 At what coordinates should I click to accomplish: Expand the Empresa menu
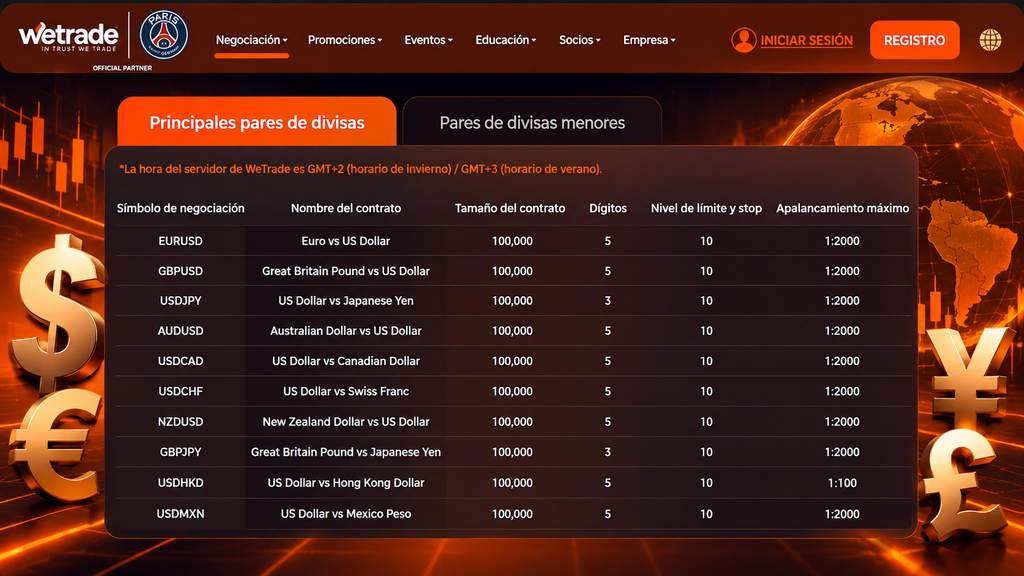649,40
